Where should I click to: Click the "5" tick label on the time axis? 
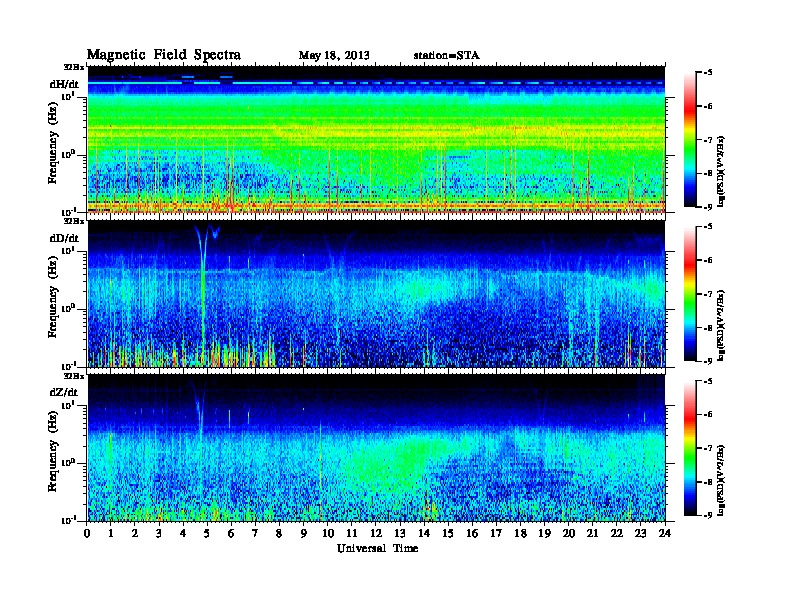click(x=207, y=533)
